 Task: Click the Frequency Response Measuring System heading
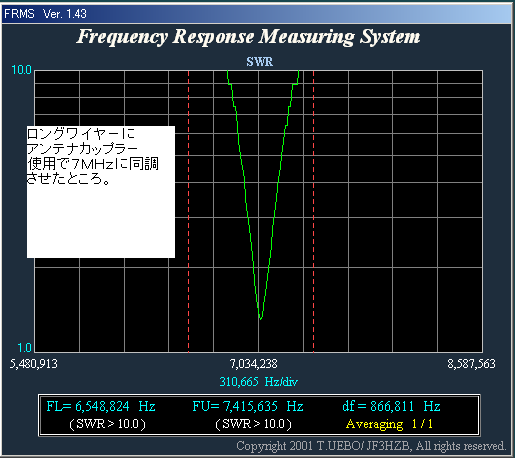[248, 37]
